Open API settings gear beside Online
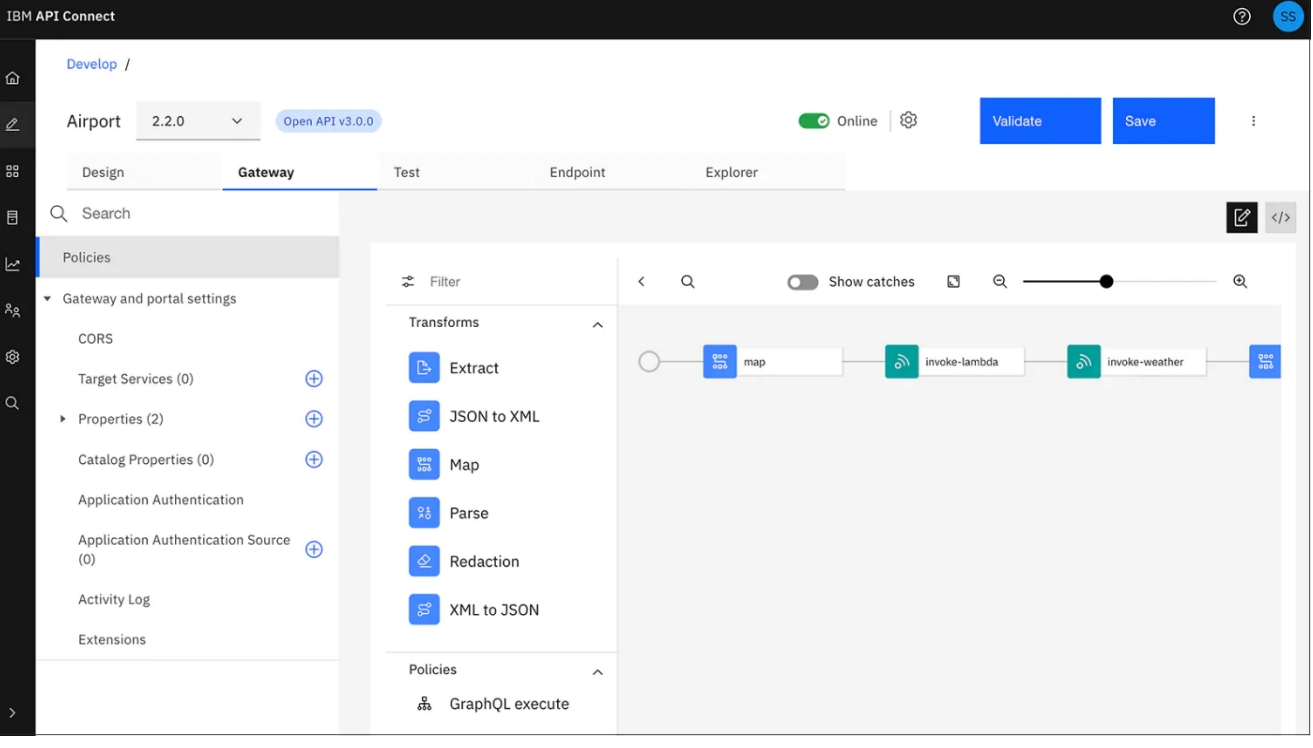1313x748 pixels. click(908, 120)
